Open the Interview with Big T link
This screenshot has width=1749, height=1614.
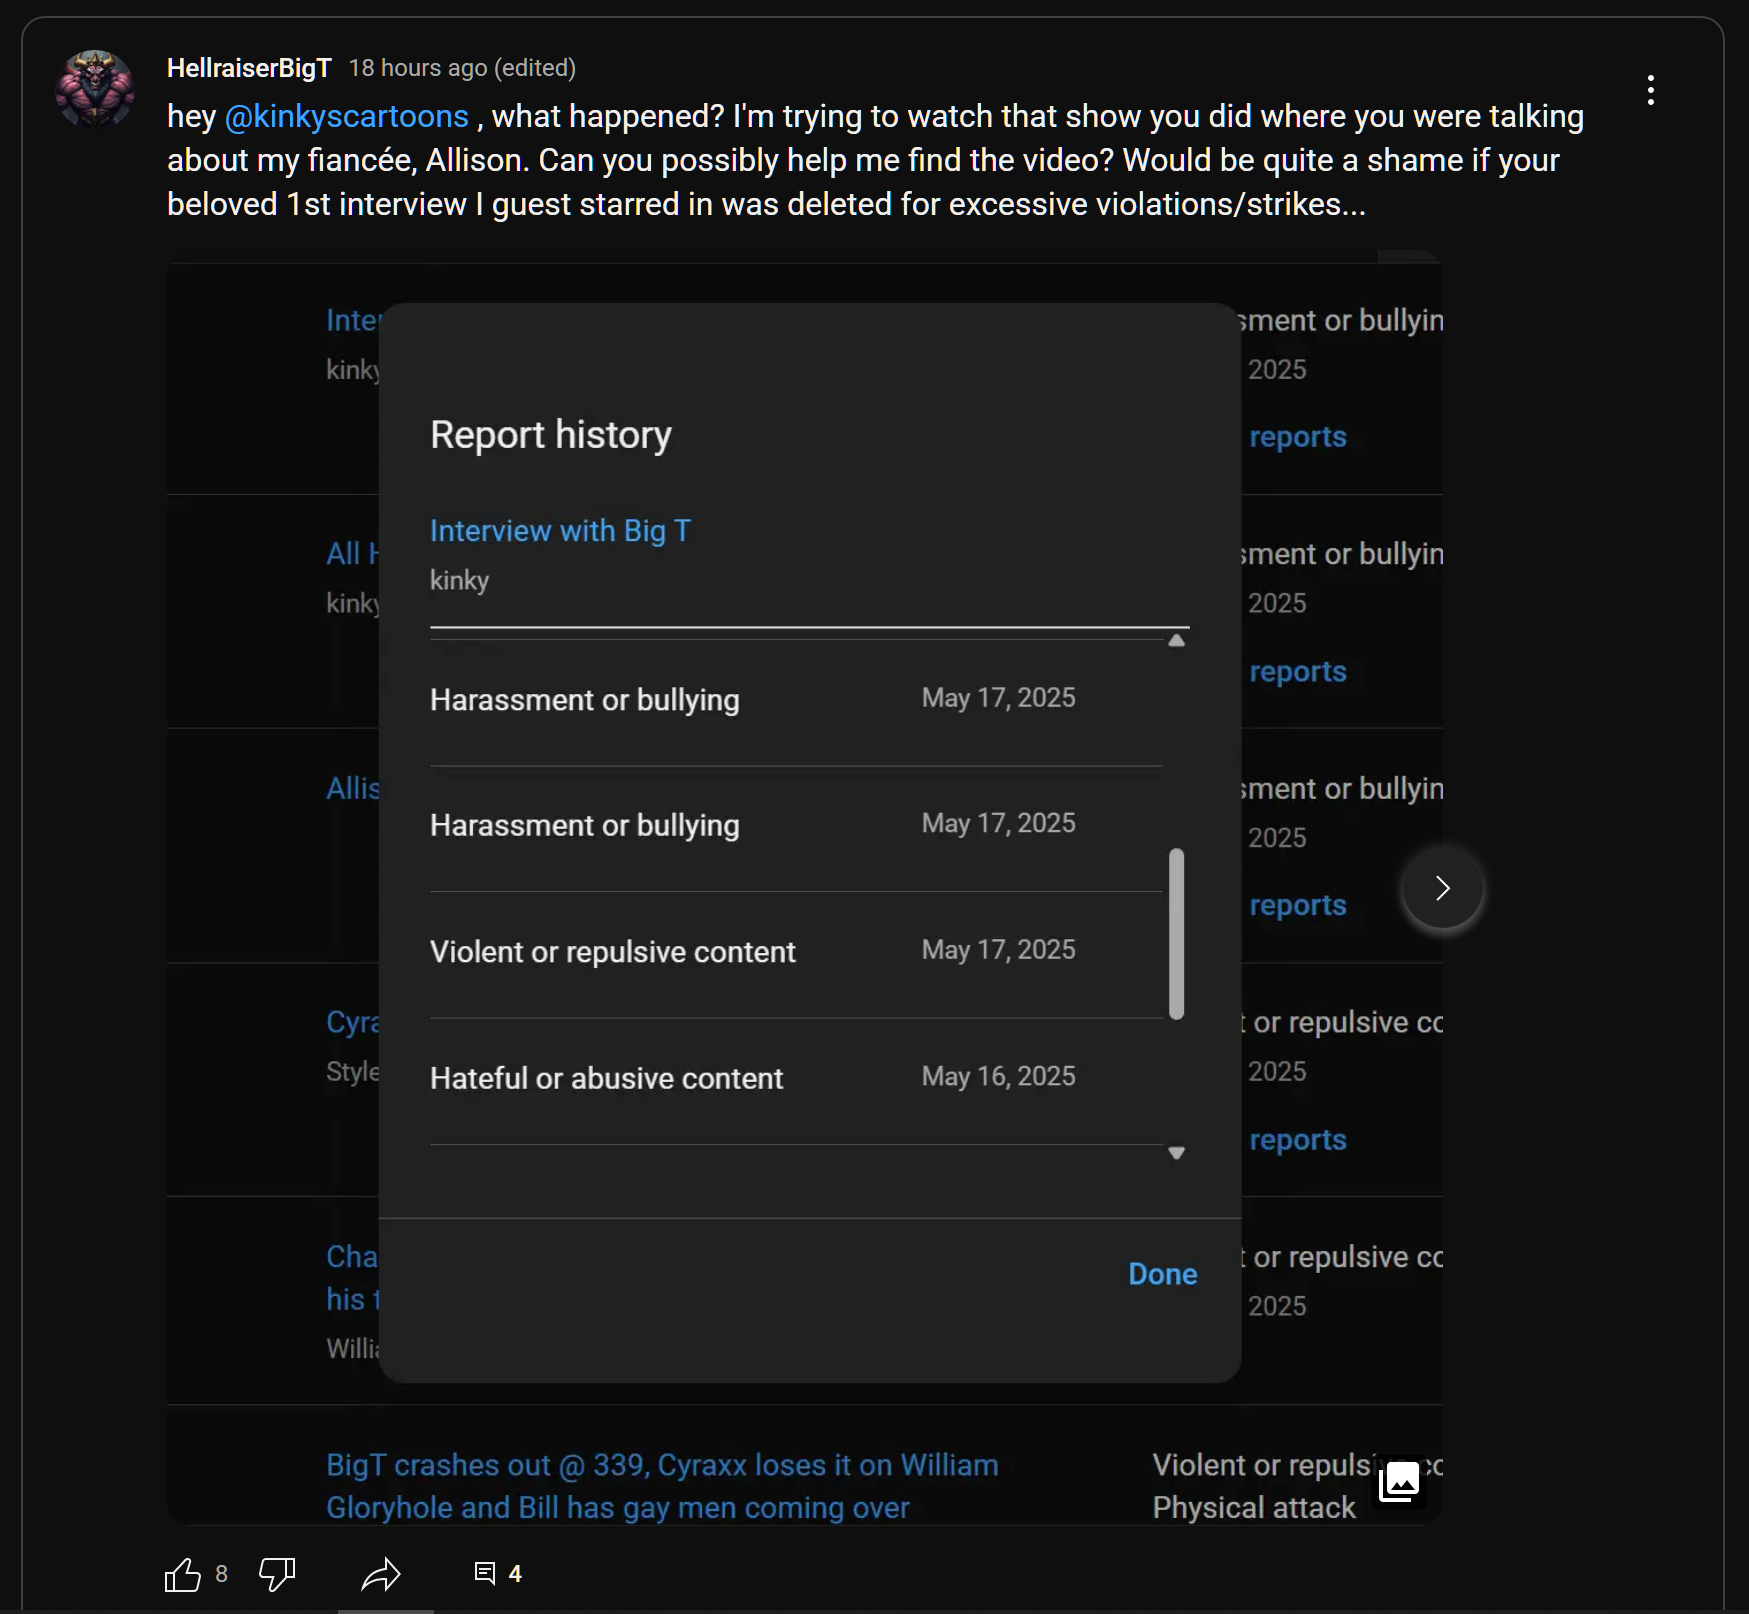[x=560, y=531]
